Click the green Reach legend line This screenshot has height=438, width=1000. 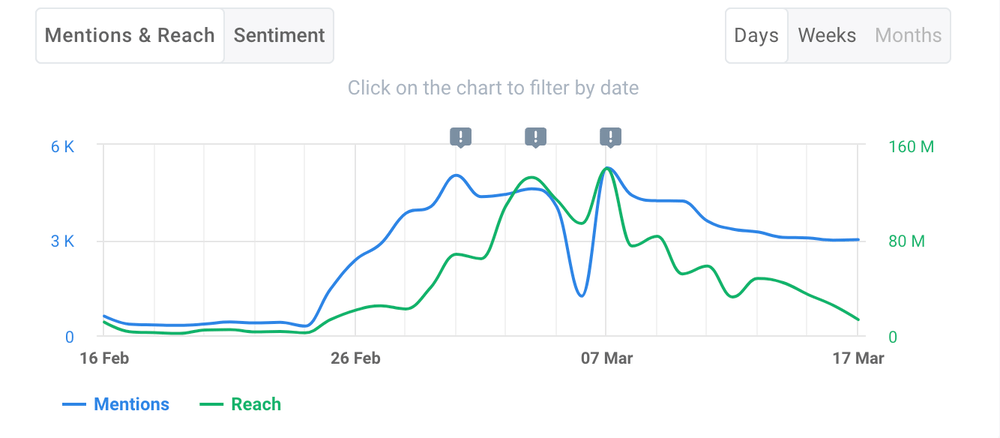point(212,405)
